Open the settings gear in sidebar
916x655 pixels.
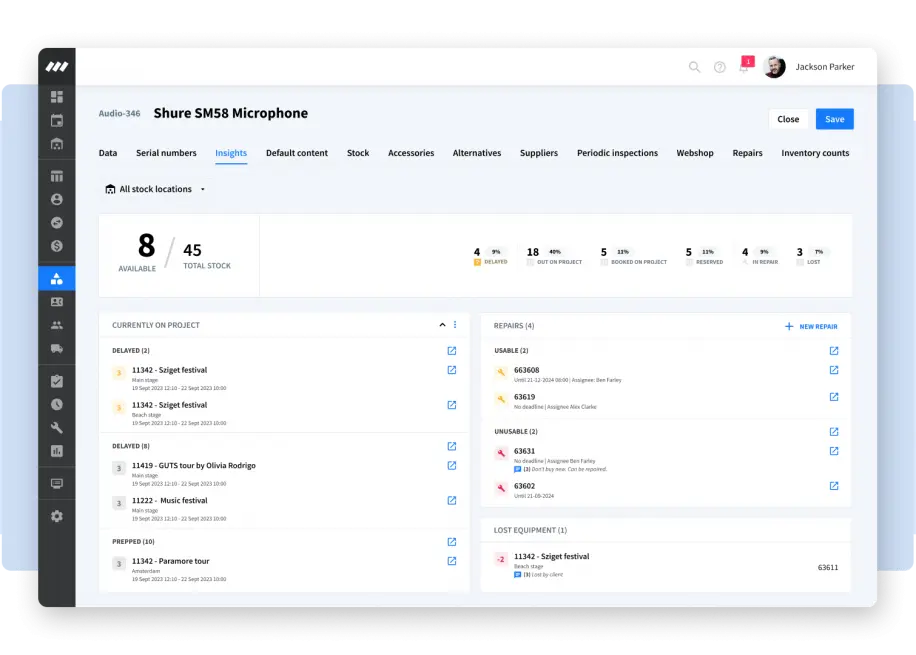point(57,516)
